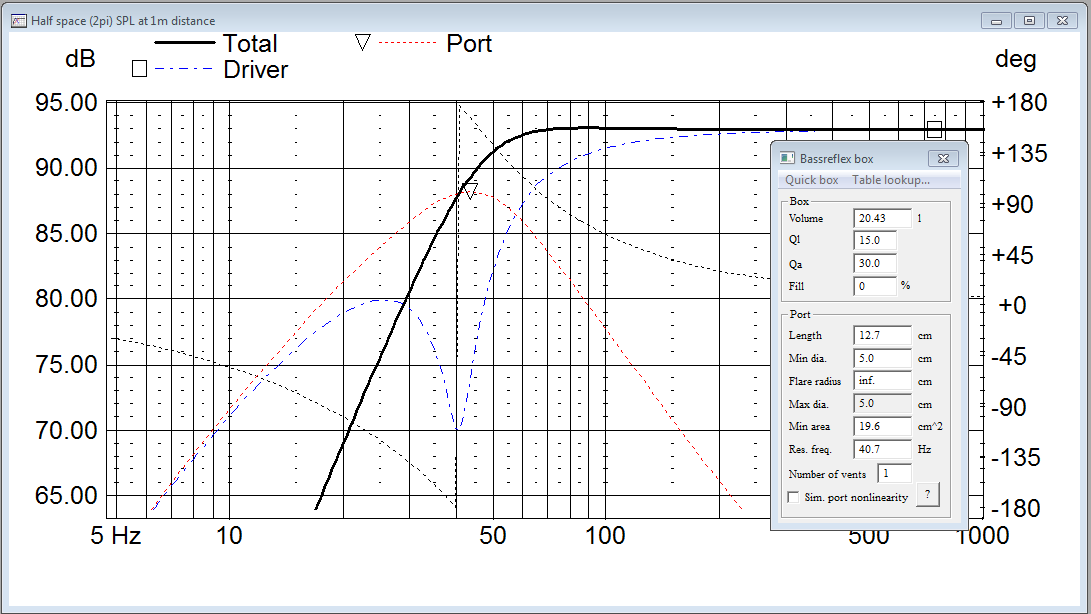Click the -90 deg axis label
1091x614 pixels.
click(x=1009, y=407)
